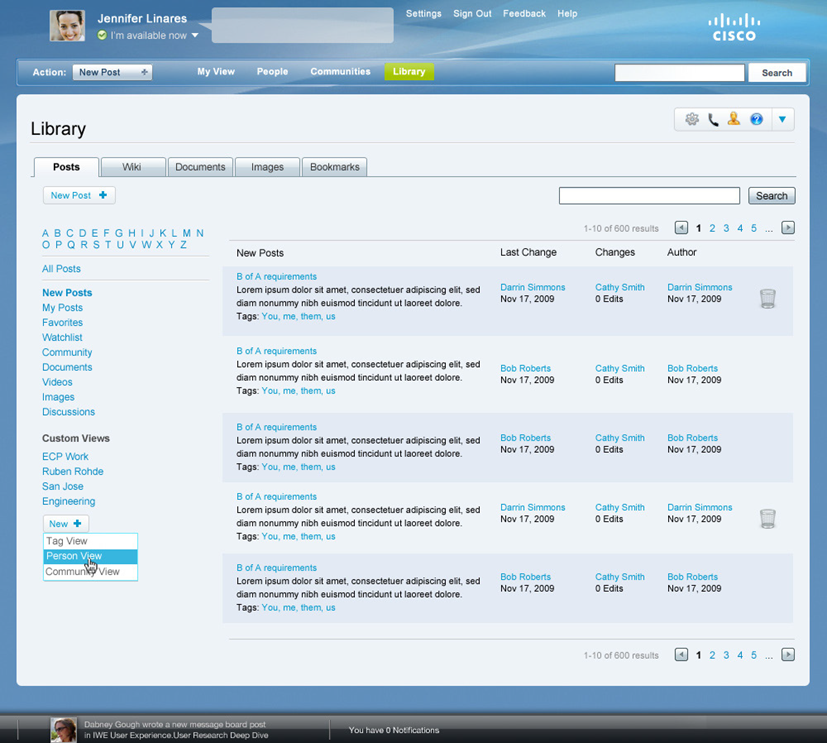Expand the blue triangle toolbar menu
Viewport: 827px width, 743px height.
[x=782, y=119]
